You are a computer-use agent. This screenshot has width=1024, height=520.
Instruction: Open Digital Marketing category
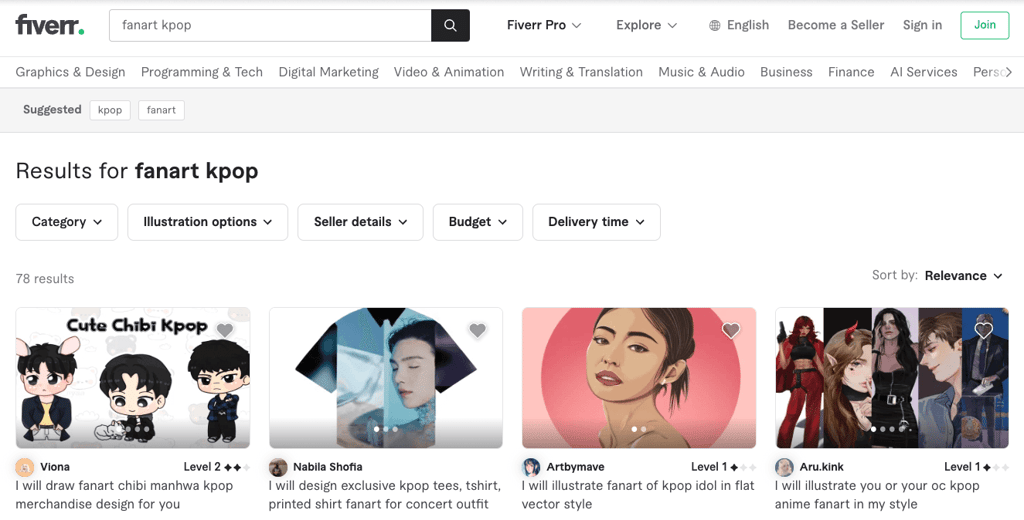[x=328, y=72]
